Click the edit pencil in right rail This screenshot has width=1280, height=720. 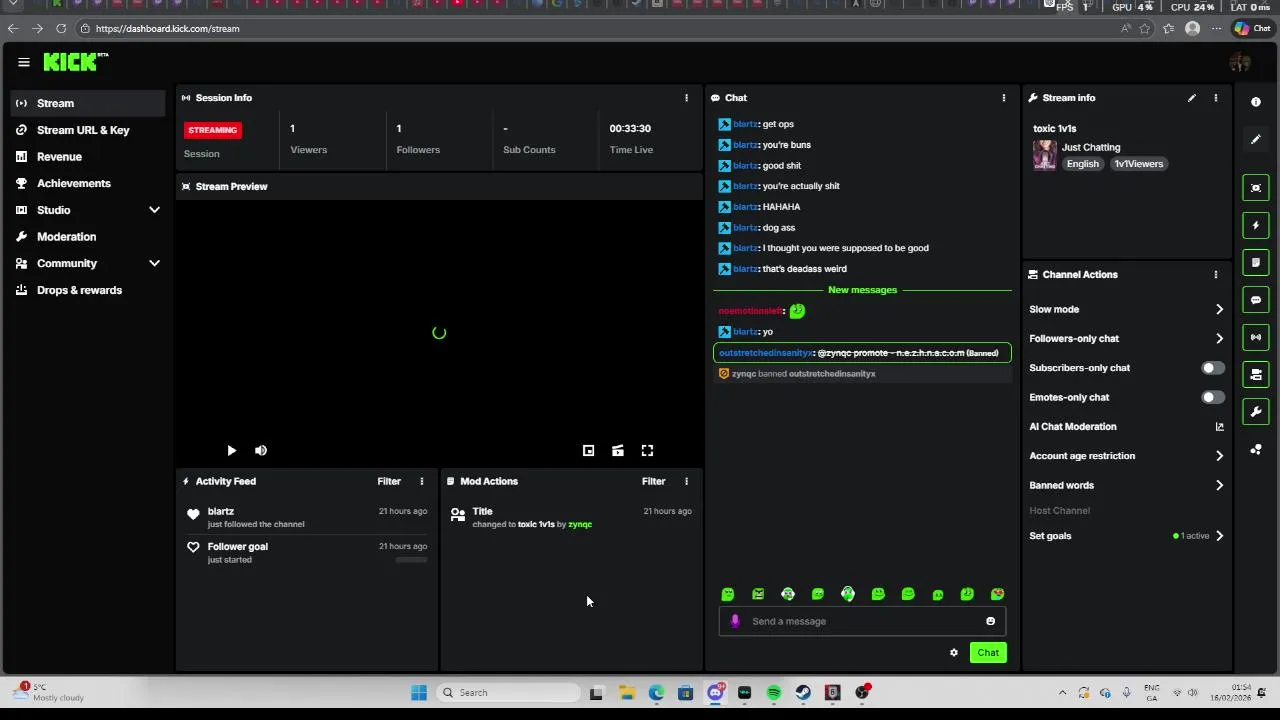pos(1256,139)
